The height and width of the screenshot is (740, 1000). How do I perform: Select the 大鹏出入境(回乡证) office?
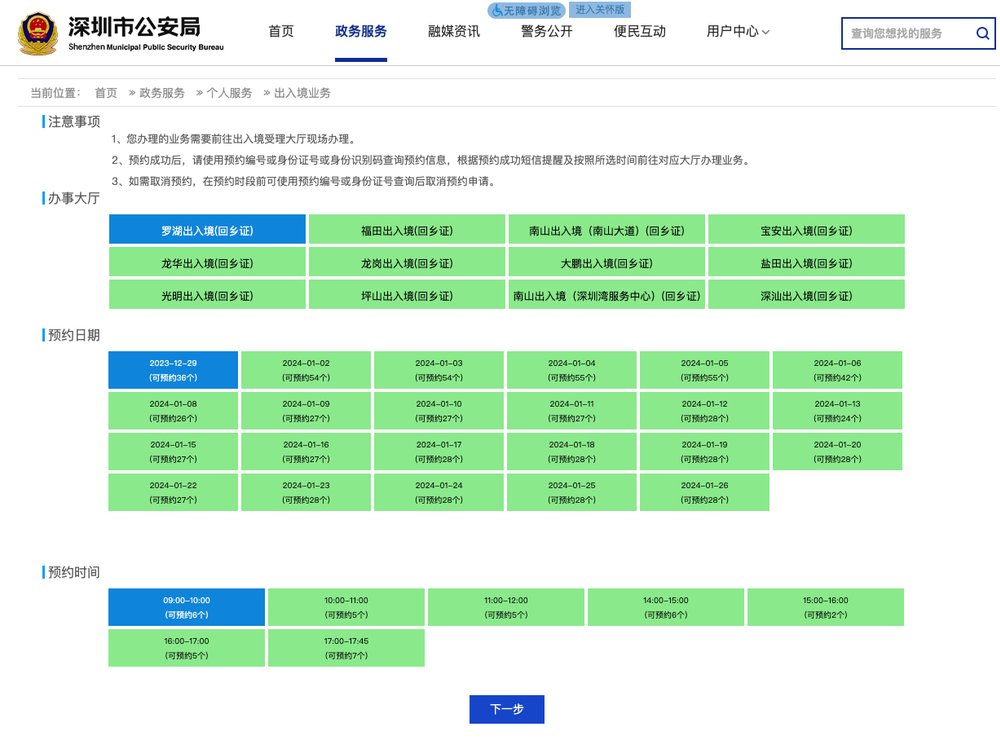[605, 261]
